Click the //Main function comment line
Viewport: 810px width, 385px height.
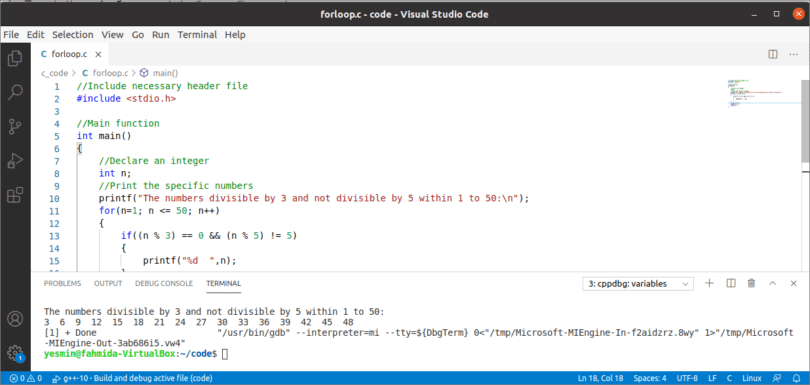118,124
